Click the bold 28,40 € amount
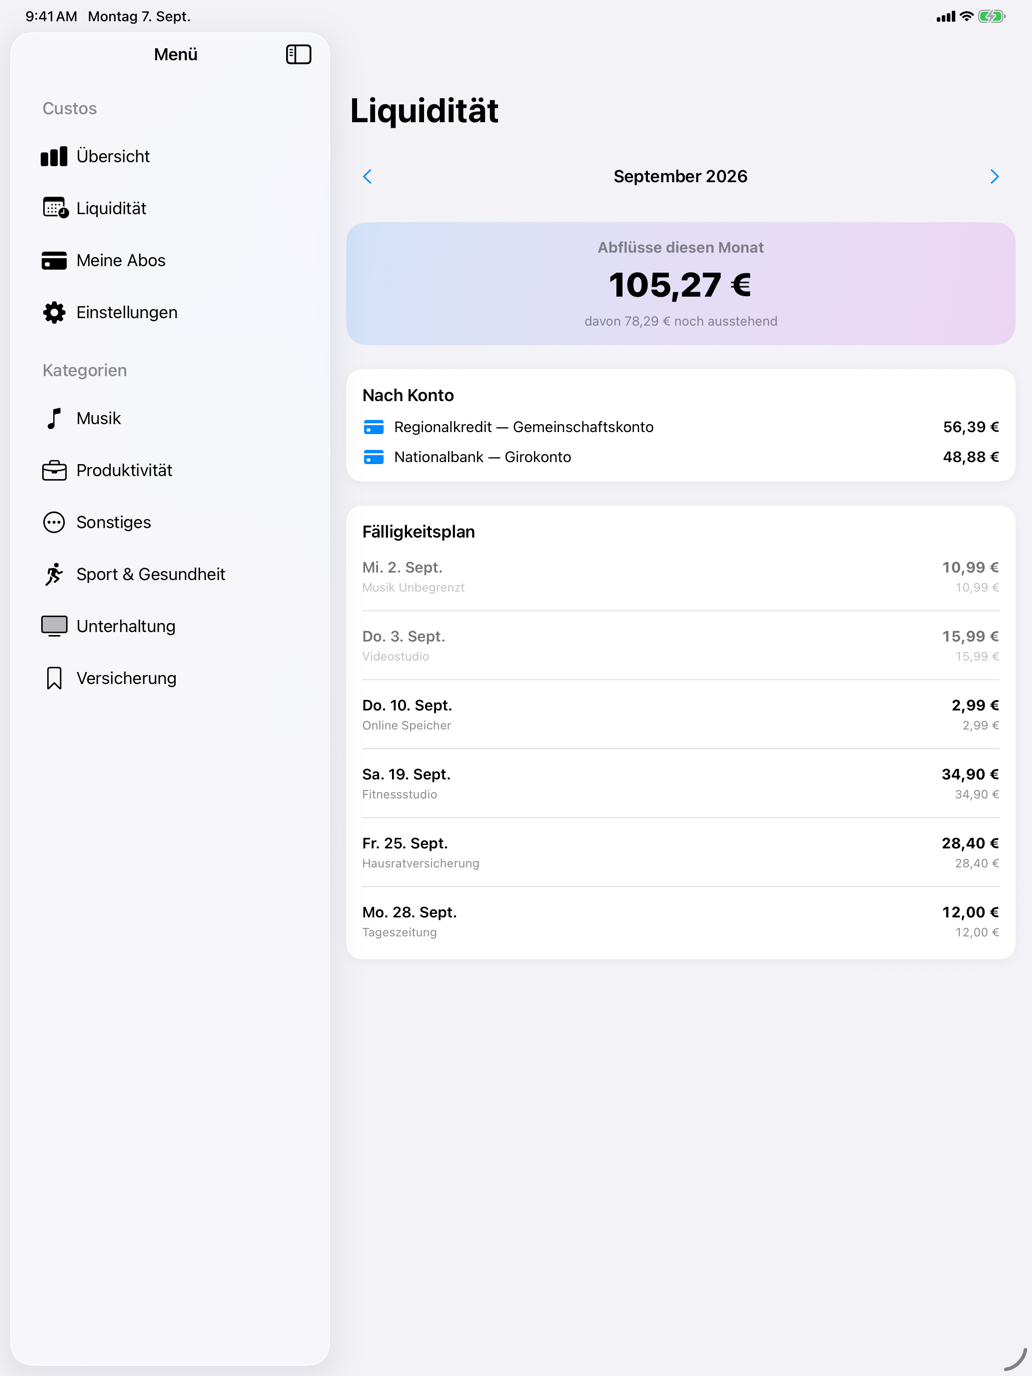This screenshot has width=1032, height=1376. pyautogui.click(x=971, y=843)
